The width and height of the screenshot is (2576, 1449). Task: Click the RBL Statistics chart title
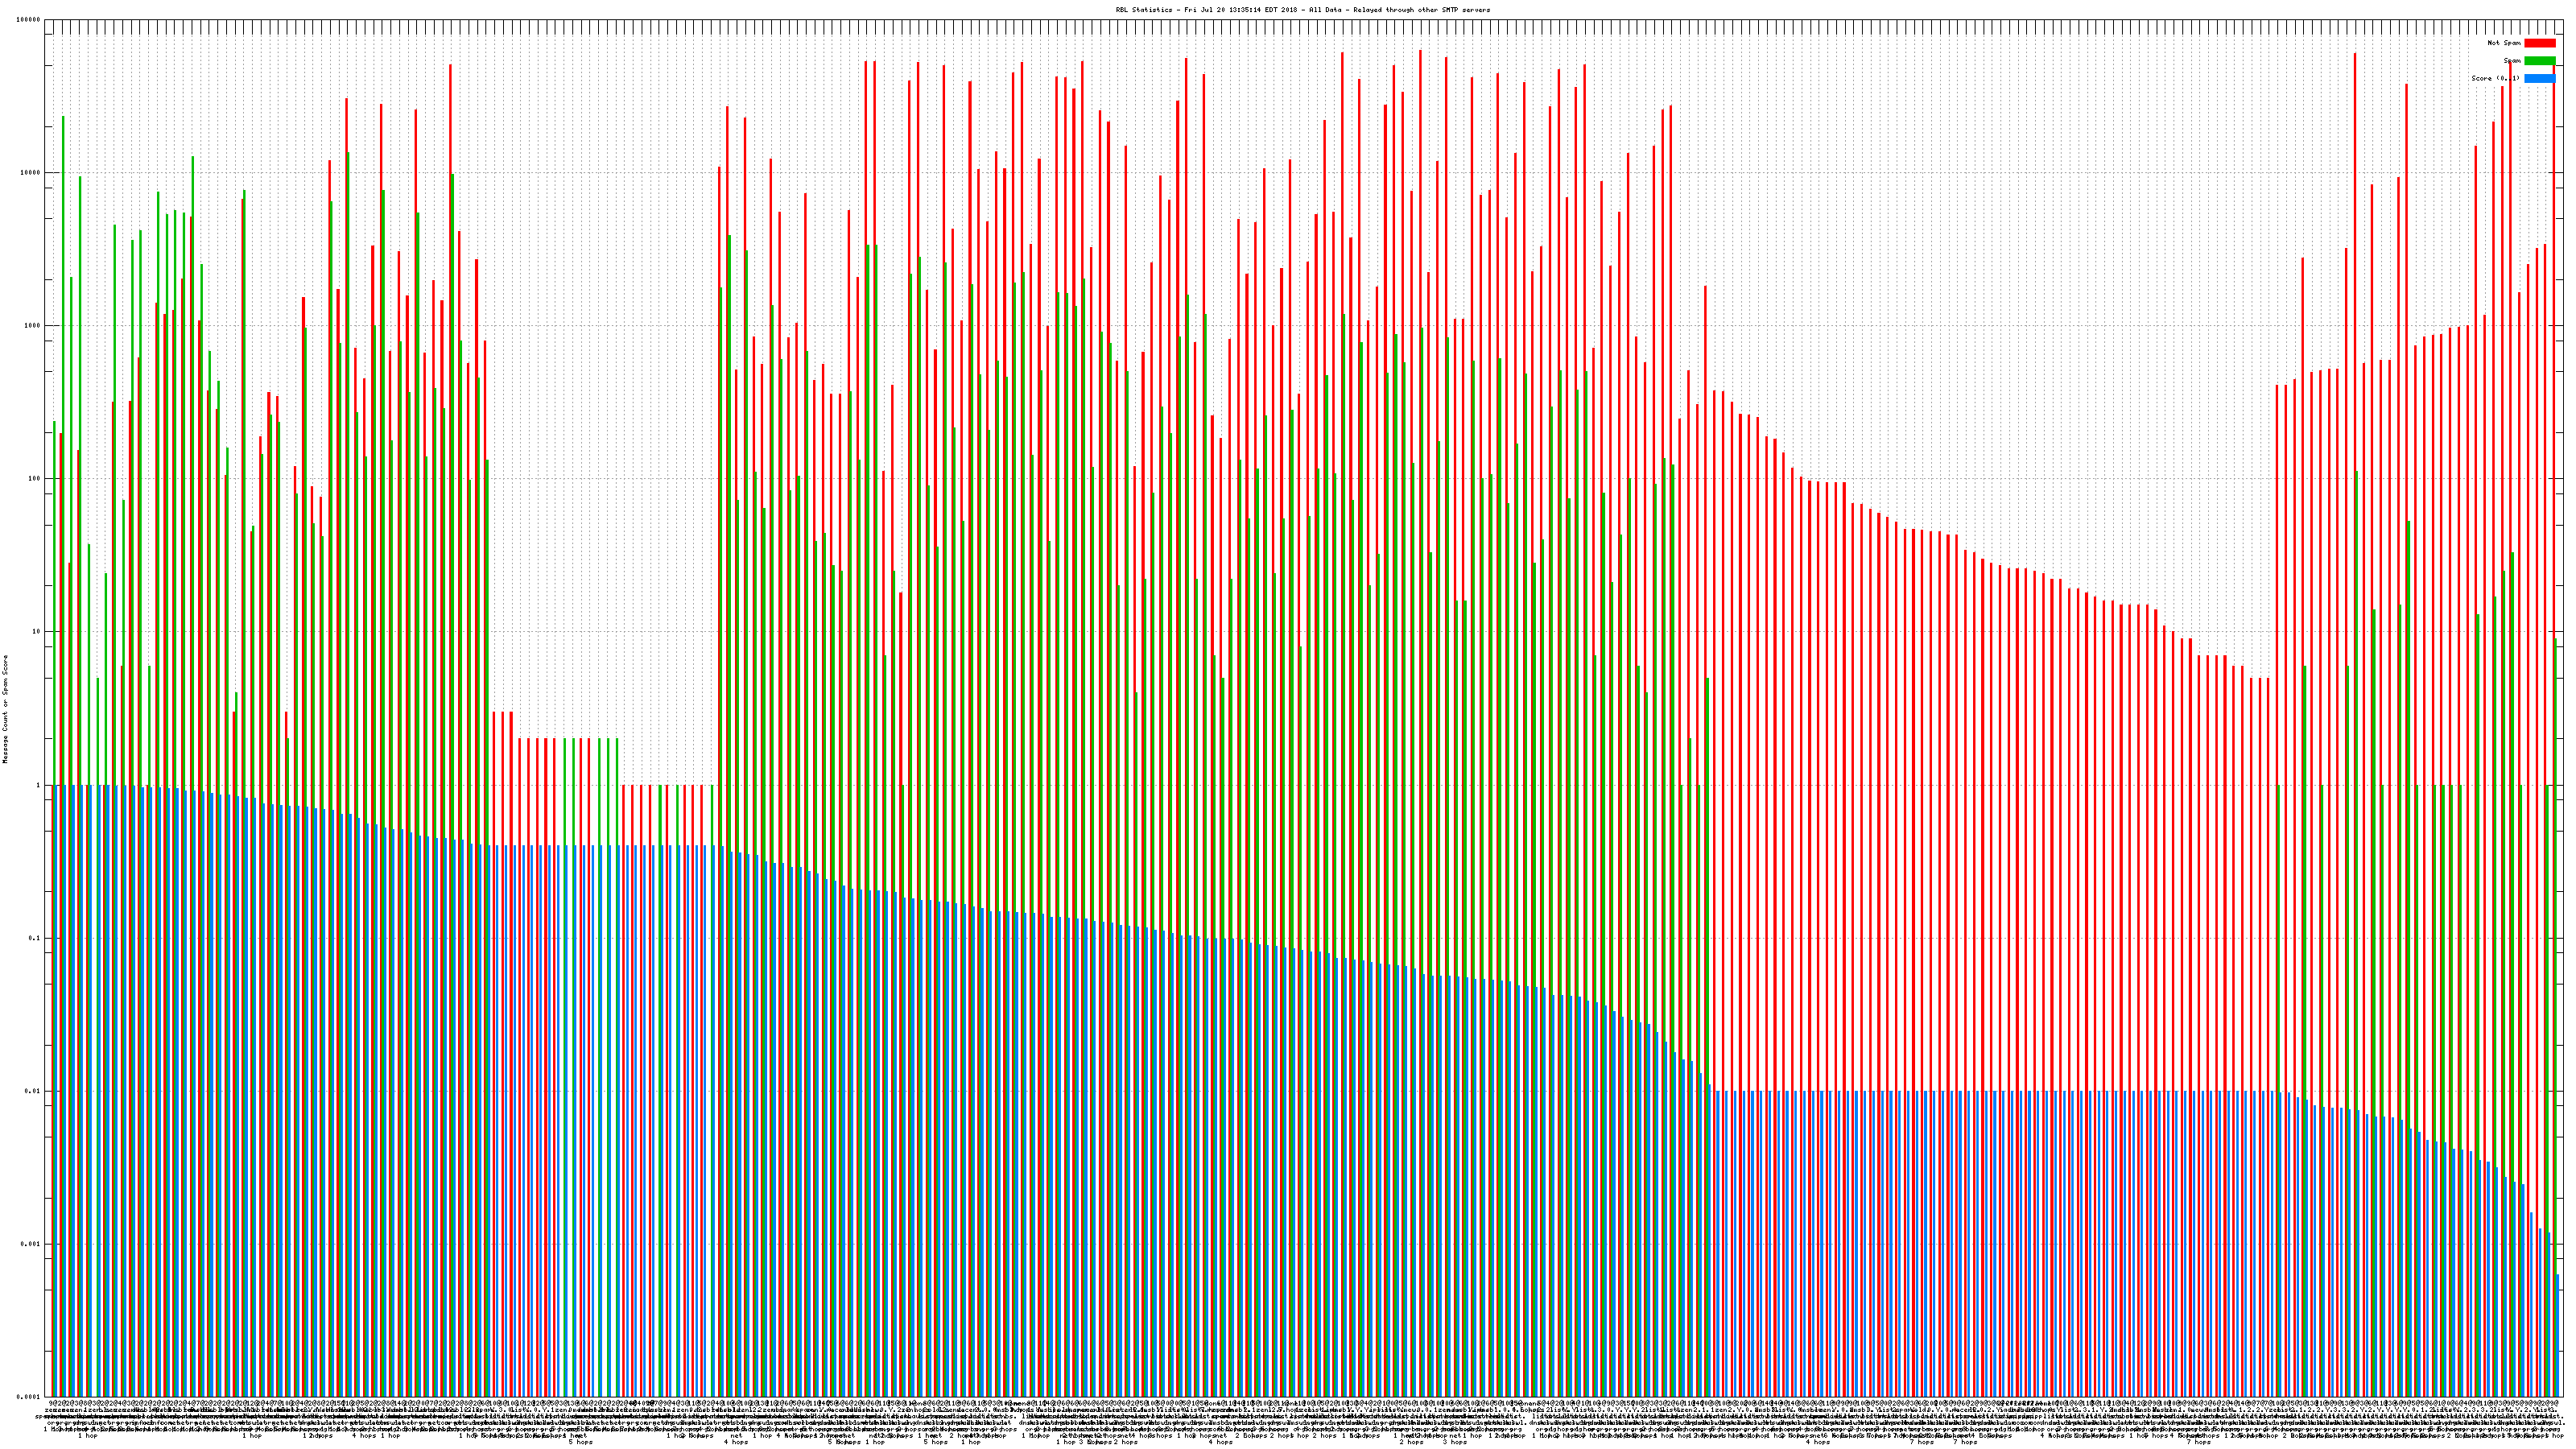1302,10
